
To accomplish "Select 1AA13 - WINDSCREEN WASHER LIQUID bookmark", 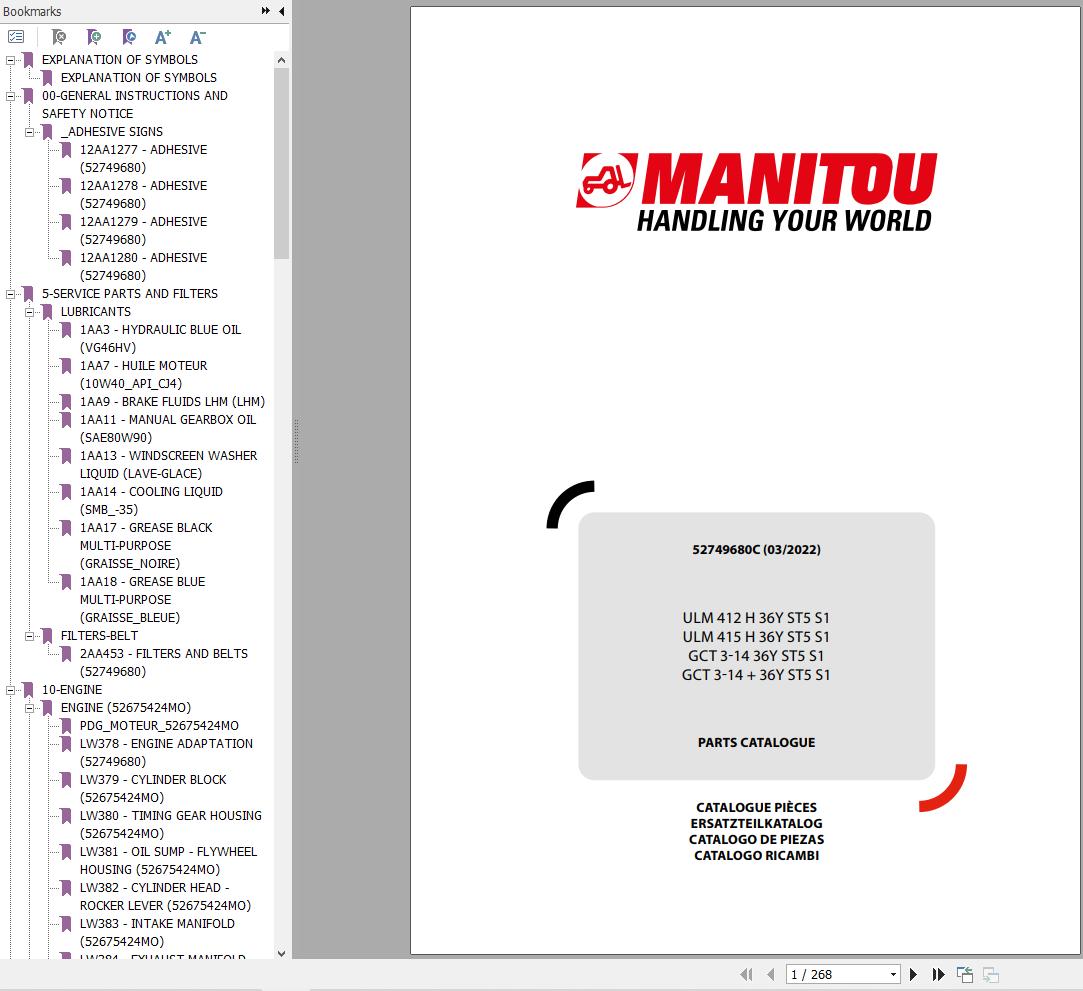I will (169, 464).
